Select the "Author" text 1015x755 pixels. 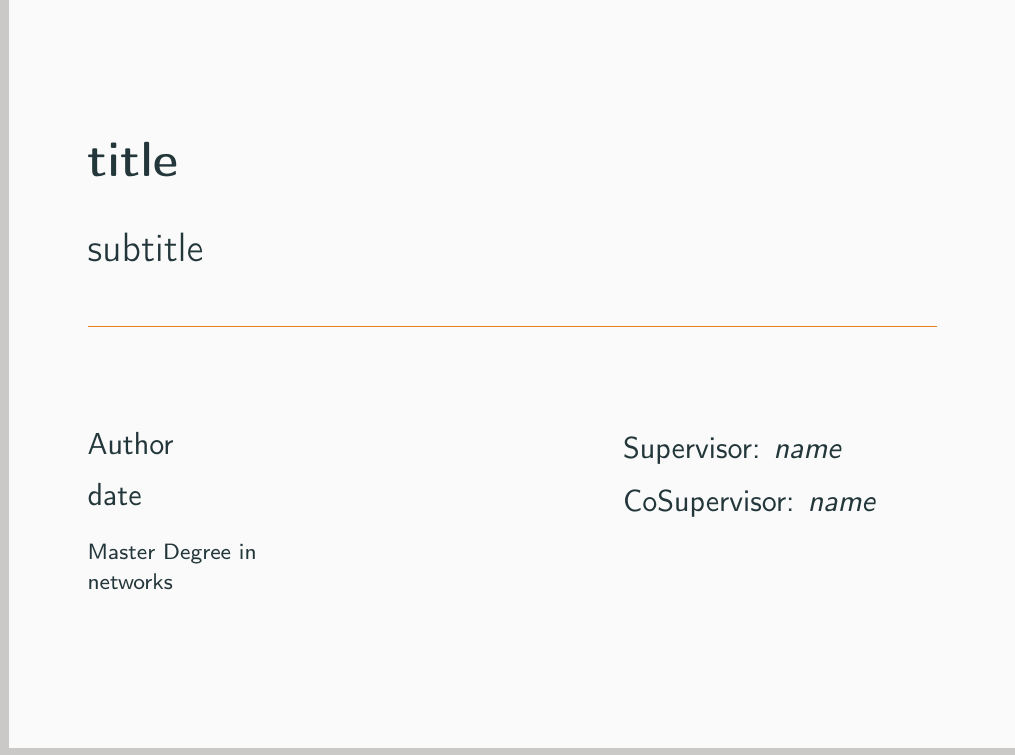point(131,444)
